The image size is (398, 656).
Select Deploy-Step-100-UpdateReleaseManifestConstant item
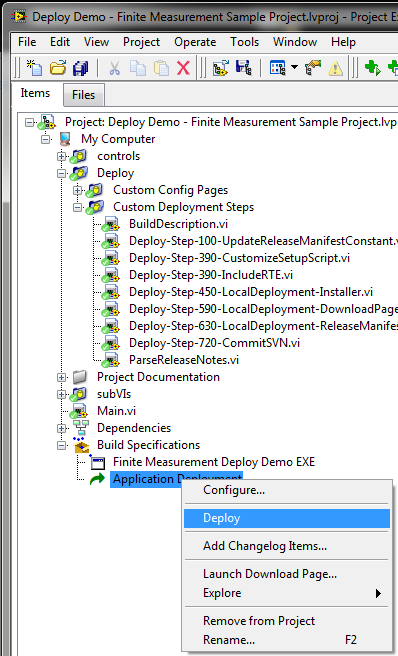point(263,241)
